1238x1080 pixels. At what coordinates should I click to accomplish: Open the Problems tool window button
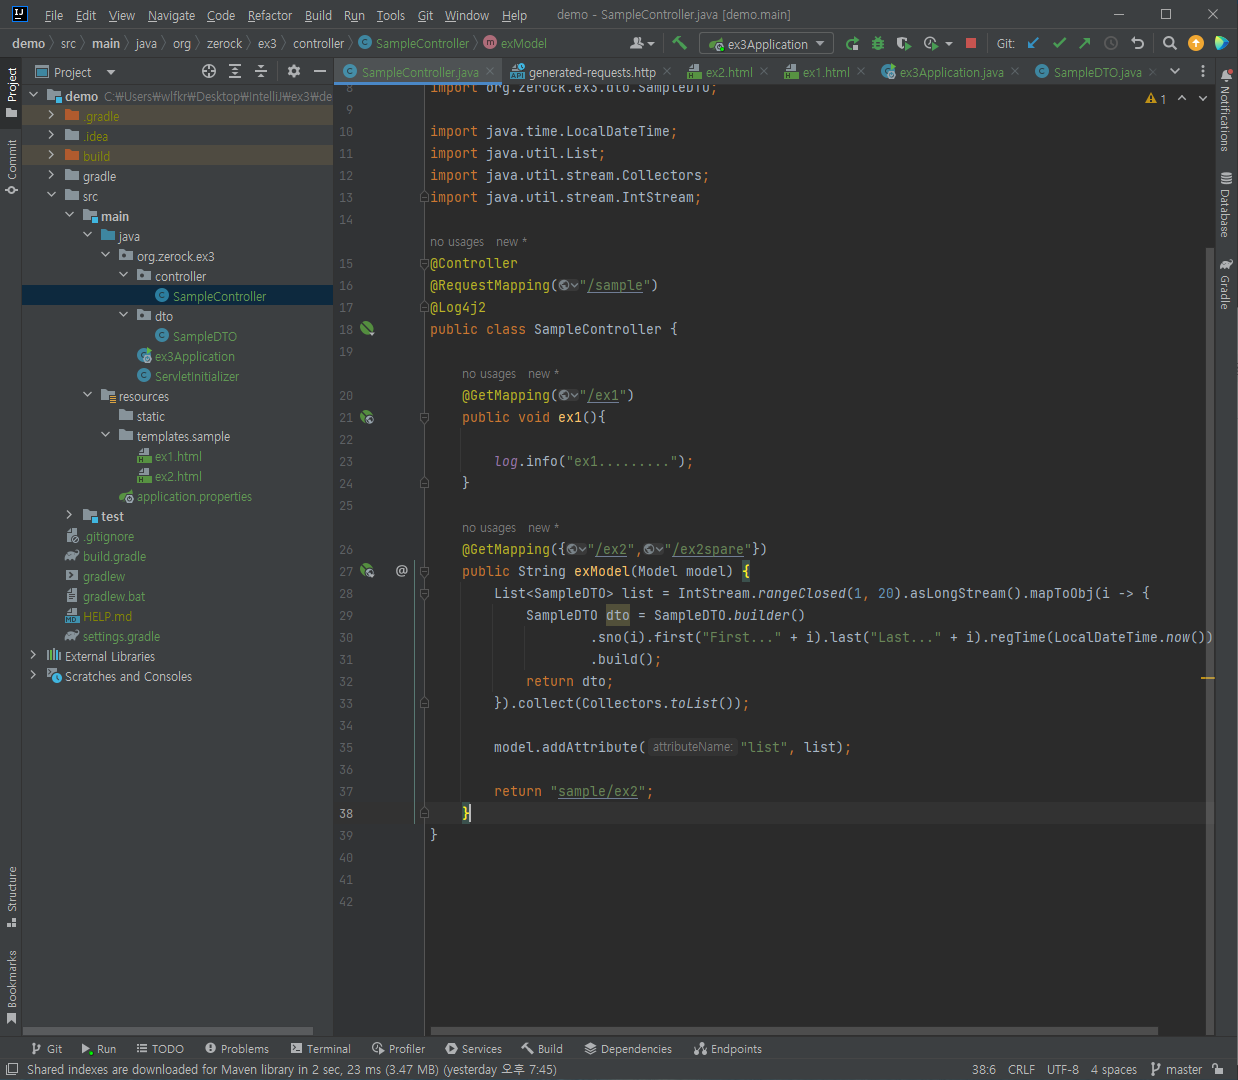coord(237,1049)
